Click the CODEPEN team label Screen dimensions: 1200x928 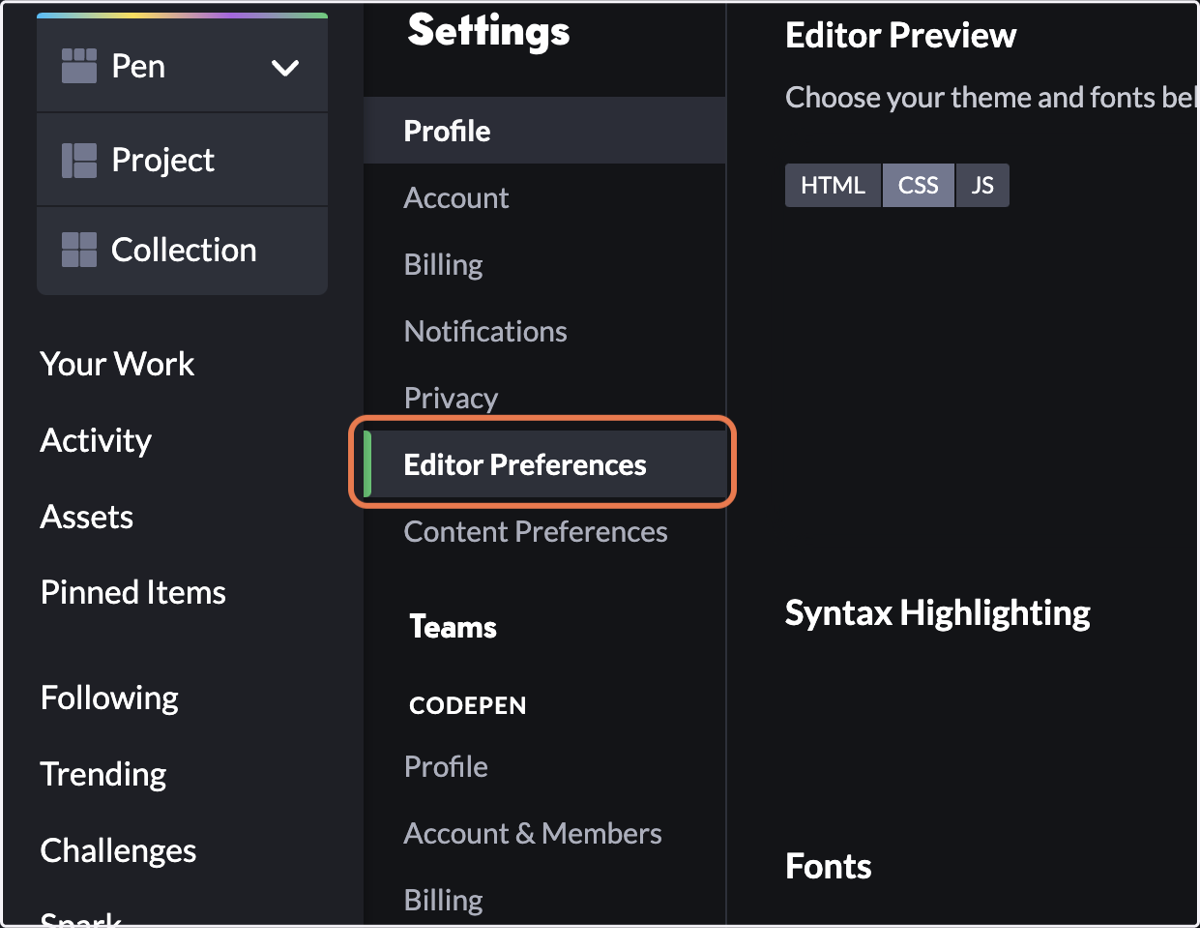(x=468, y=705)
